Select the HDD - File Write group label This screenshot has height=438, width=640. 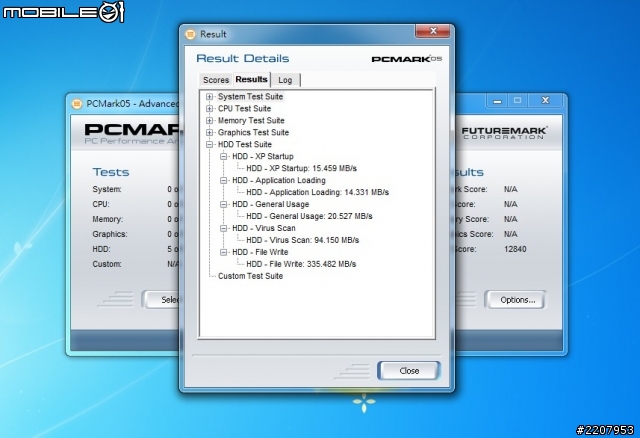260,252
